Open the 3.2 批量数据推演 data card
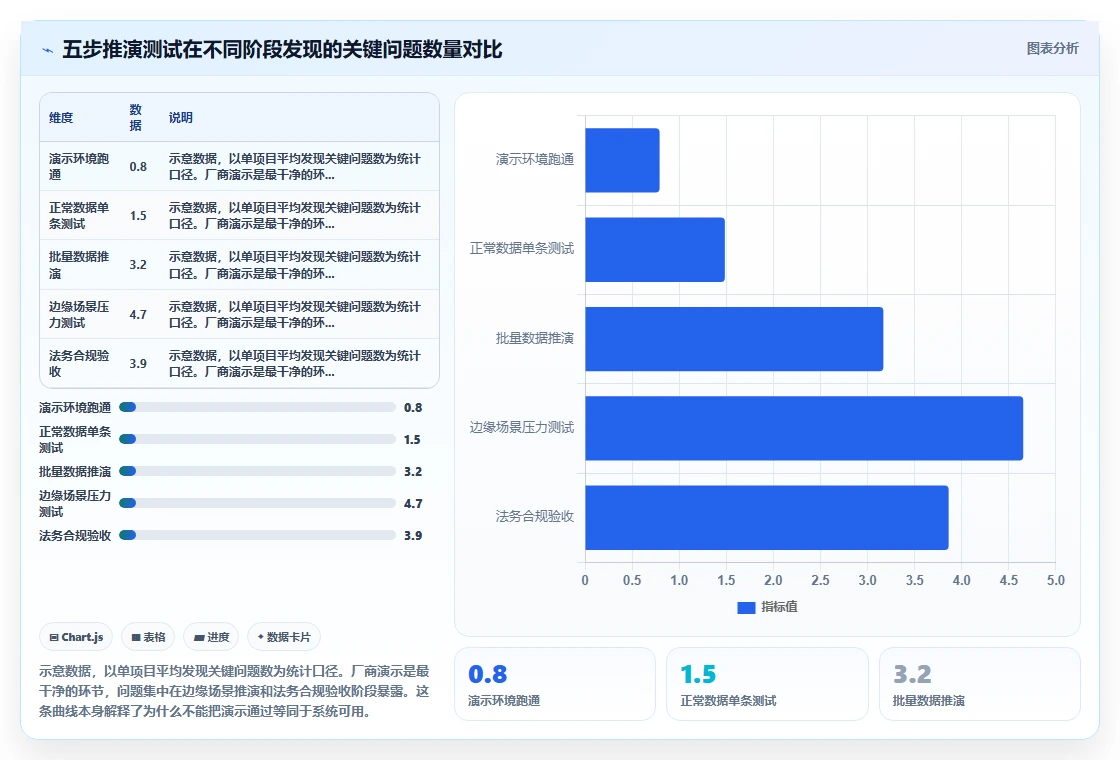The image size is (1120, 760). coord(979,684)
